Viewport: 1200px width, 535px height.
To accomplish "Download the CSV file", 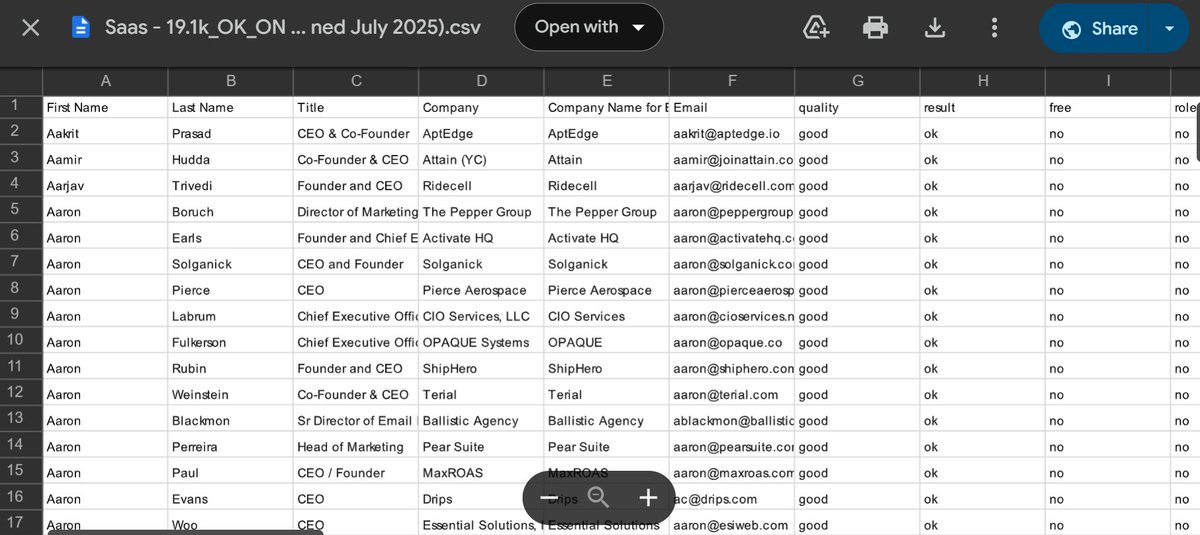I will pyautogui.click(x=935, y=28).
